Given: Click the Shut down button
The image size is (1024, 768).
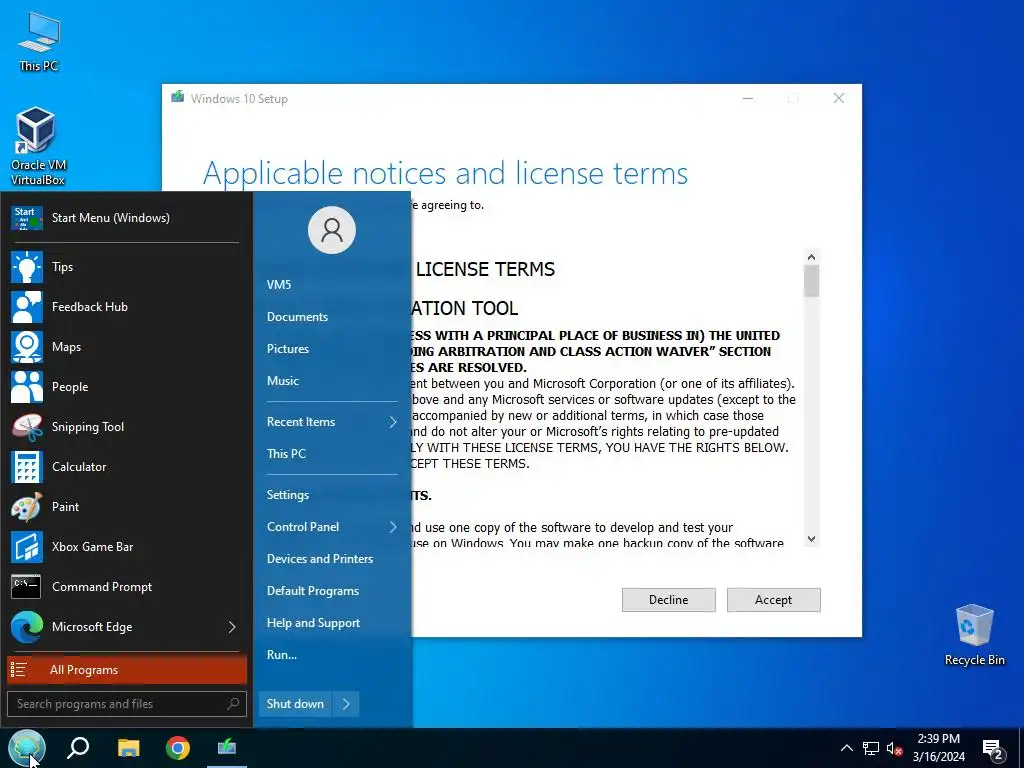Looking at the screenshot, I should tap(295, 704).
